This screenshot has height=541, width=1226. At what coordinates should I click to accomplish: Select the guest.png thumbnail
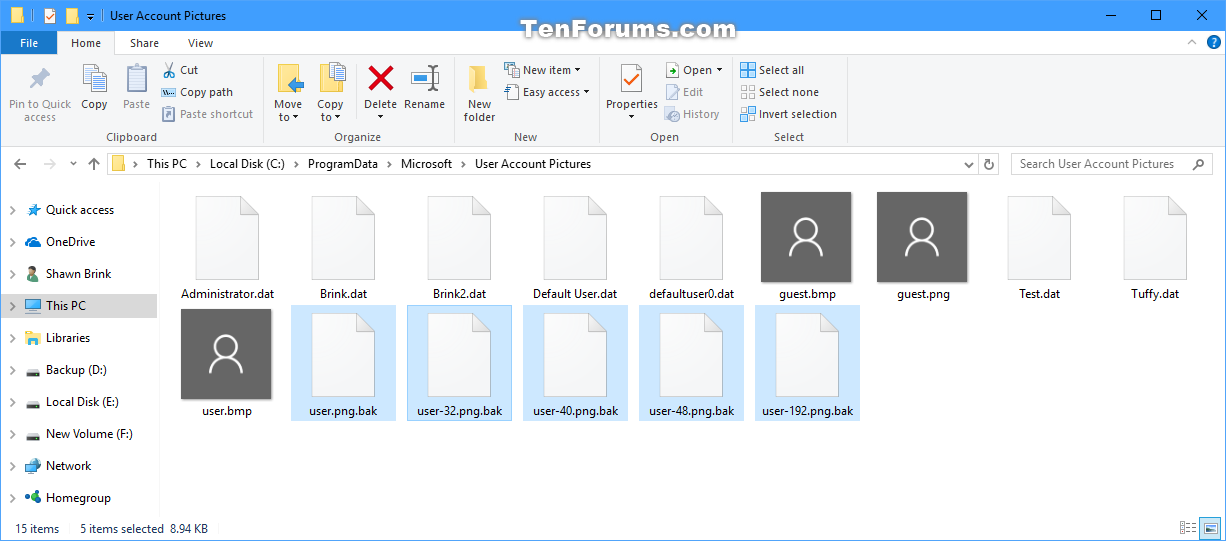pyautogui.click(x=922, y=237)
